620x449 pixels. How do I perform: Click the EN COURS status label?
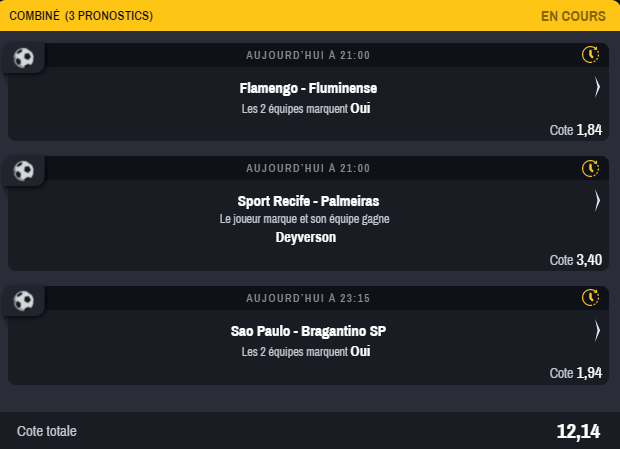click(x=573, y=16)
